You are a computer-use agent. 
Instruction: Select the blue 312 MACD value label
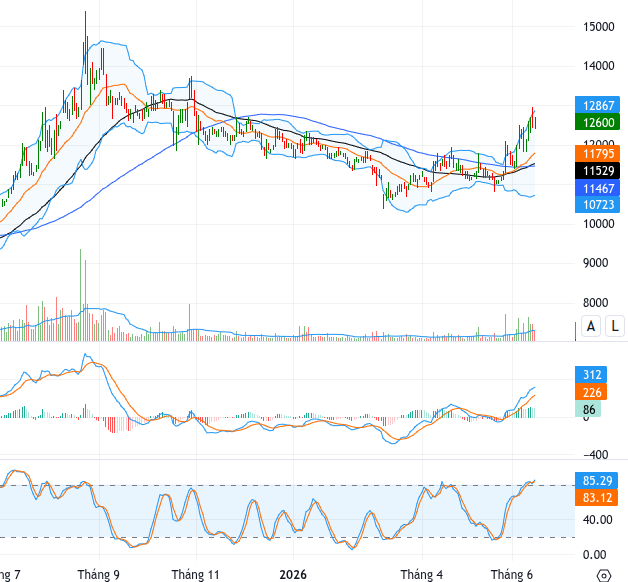pyautogui.click(x=591, y=375)
